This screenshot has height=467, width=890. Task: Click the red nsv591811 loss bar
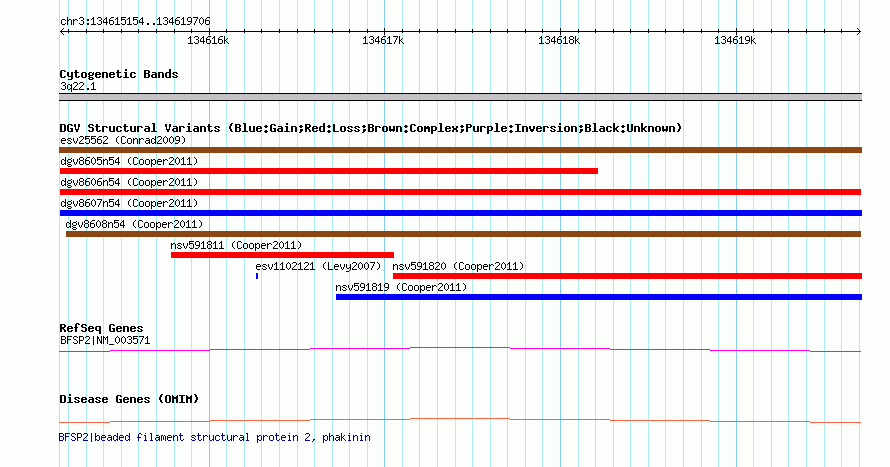tap(282, 255)
